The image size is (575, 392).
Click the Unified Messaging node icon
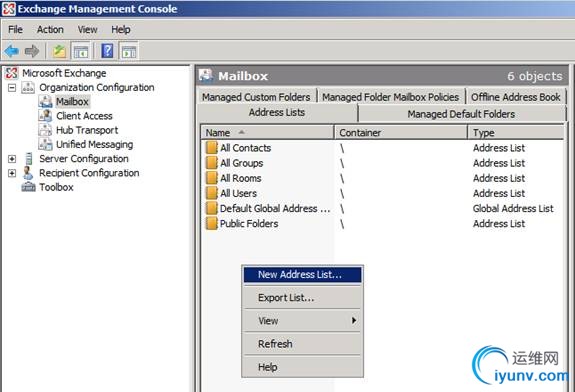45,144
